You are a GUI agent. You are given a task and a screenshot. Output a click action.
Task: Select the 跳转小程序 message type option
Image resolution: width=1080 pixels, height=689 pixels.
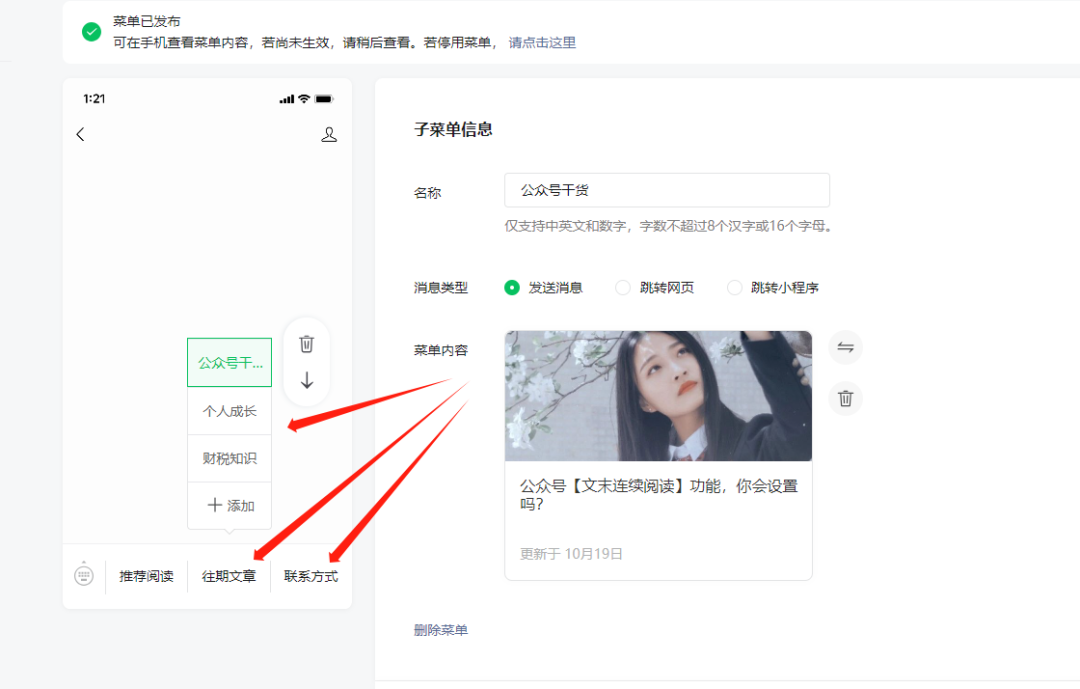tap(736, 287)
